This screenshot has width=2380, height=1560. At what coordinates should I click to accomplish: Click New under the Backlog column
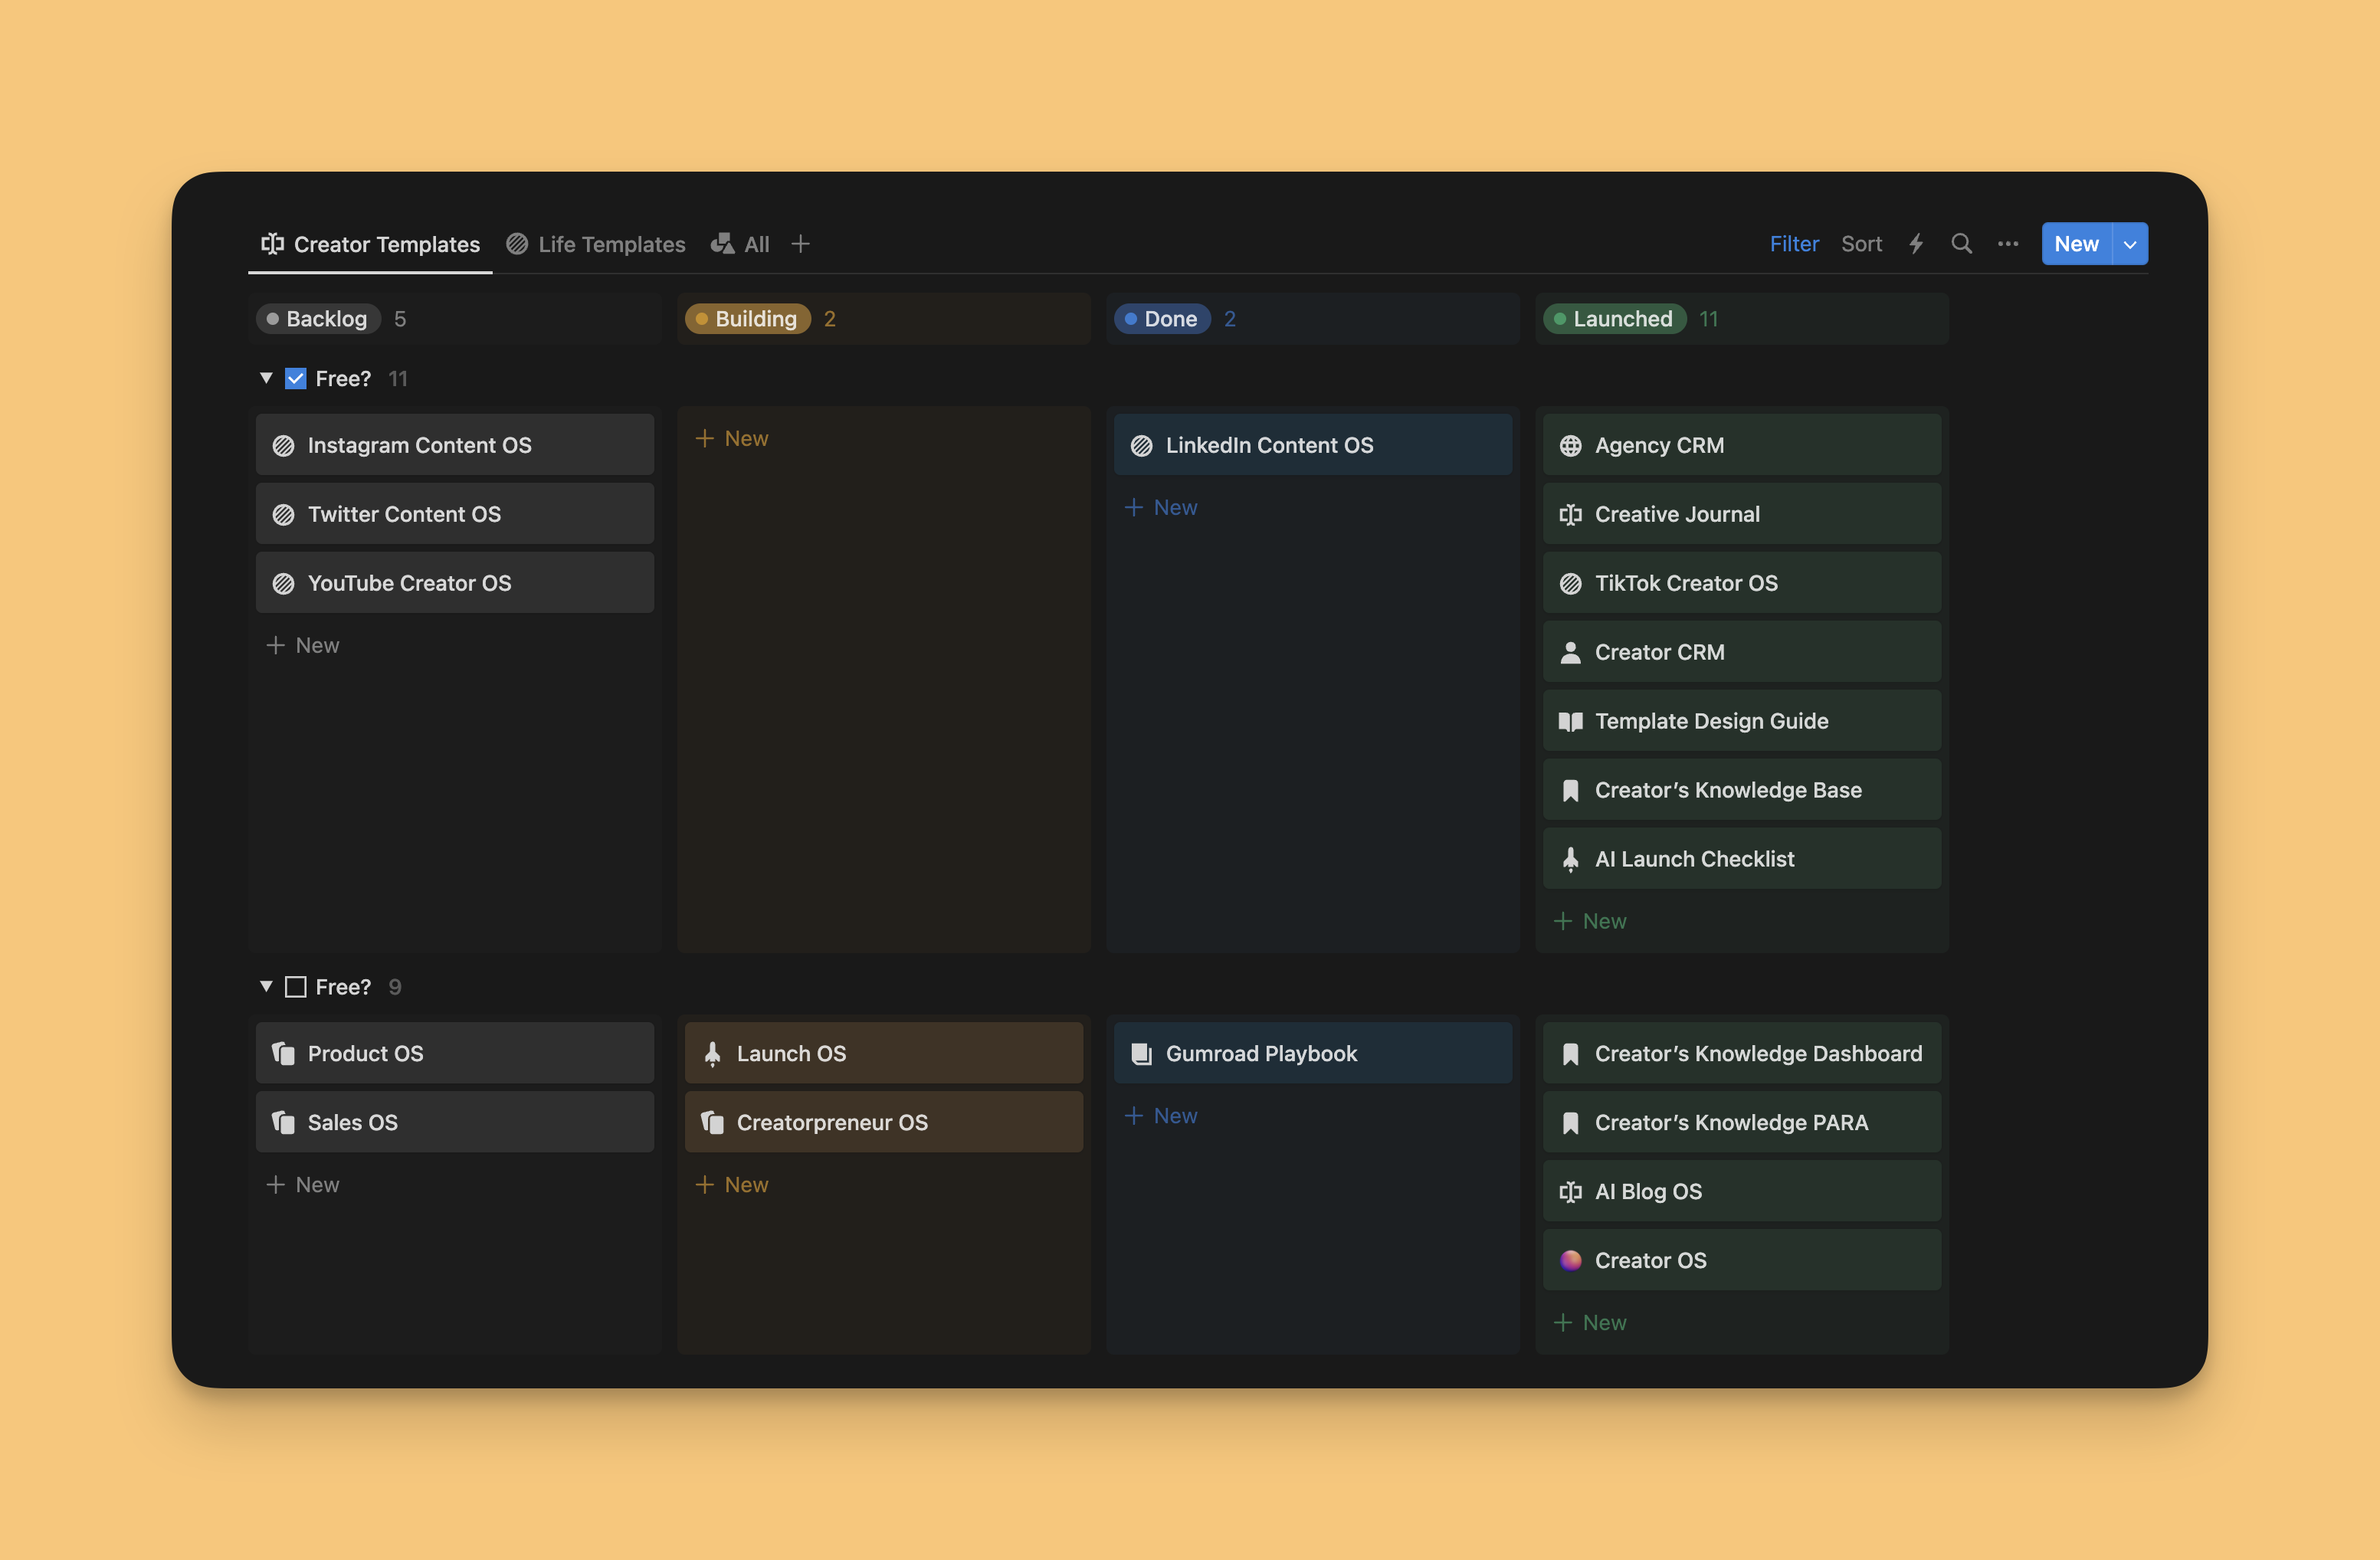(303, 645)
